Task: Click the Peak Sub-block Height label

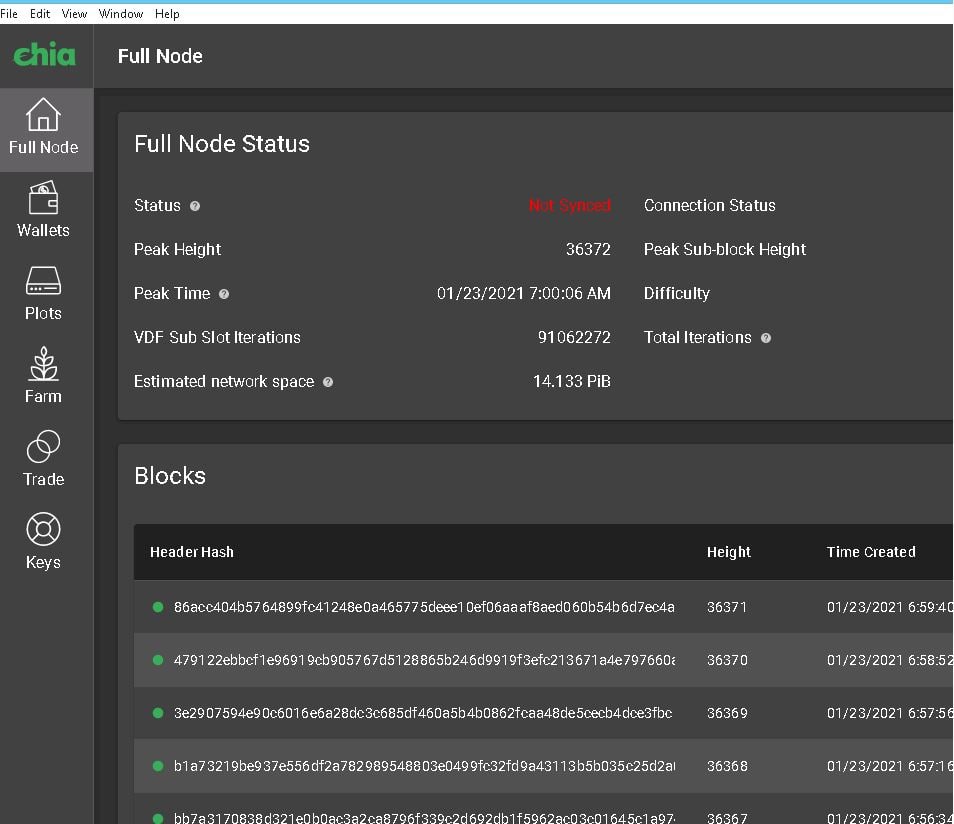Action: tap(725, 250)
